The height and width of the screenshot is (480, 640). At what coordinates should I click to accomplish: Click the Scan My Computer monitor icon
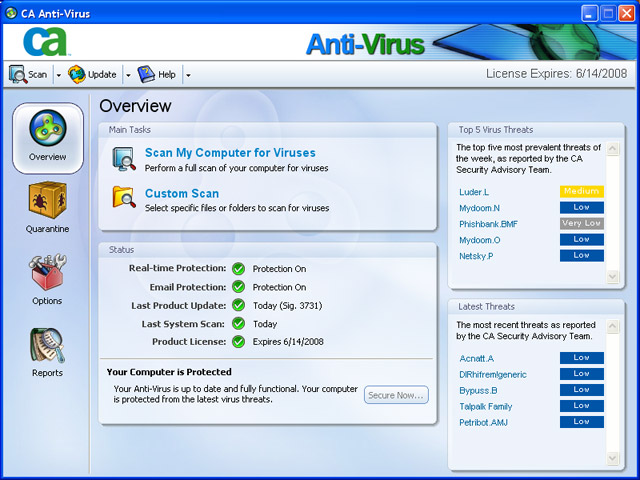pyautogui.click(x=124, y=159)
